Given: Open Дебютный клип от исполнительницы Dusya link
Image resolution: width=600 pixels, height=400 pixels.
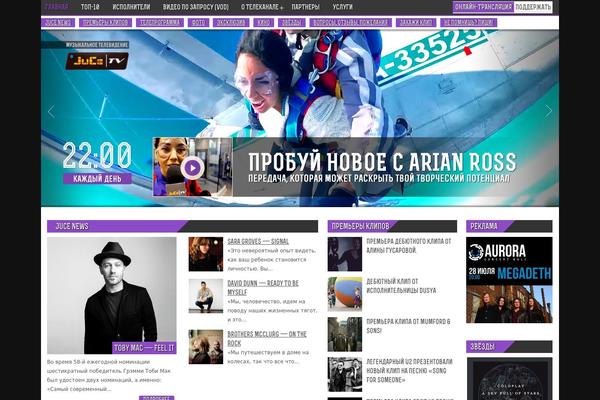Looking at the screenshot, I should click(401, 286).
